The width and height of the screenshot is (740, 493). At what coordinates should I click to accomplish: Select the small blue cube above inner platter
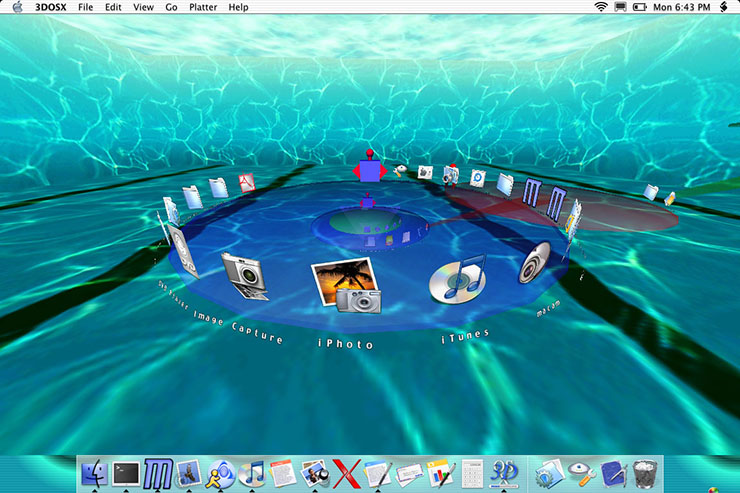[368, 201]
